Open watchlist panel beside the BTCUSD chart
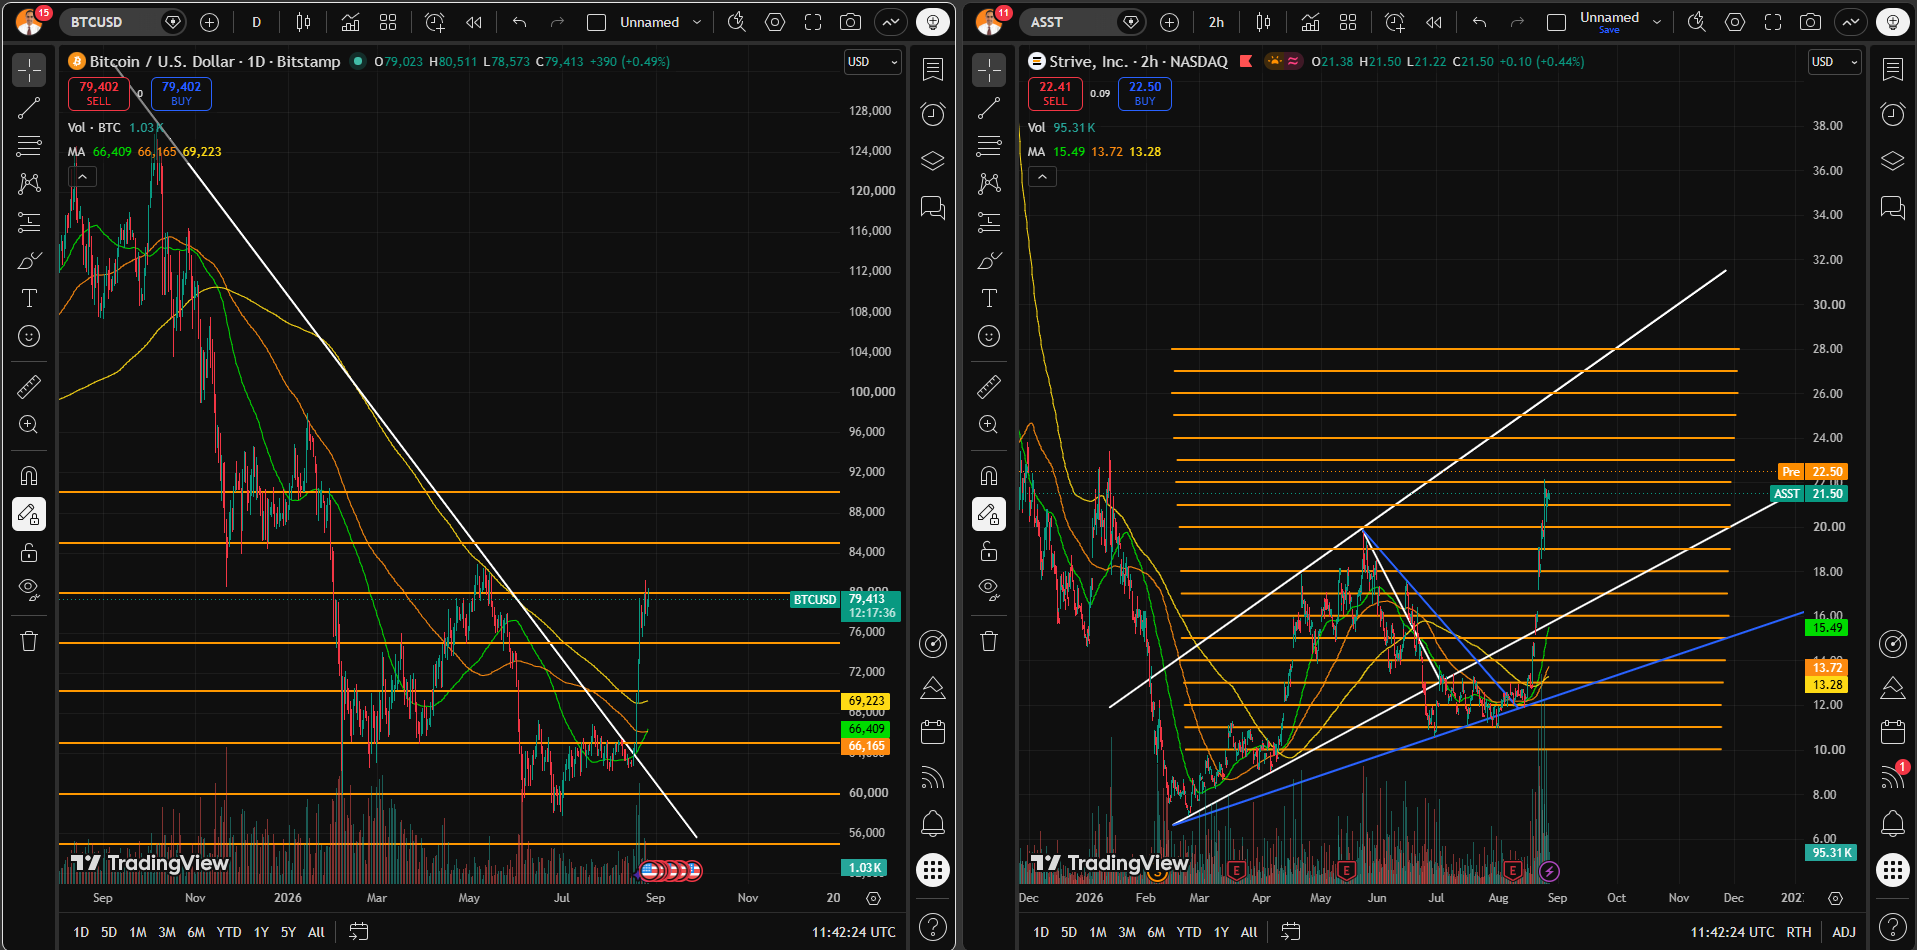1917x950 pixels. pyautogui.click(x=933, y=69)
